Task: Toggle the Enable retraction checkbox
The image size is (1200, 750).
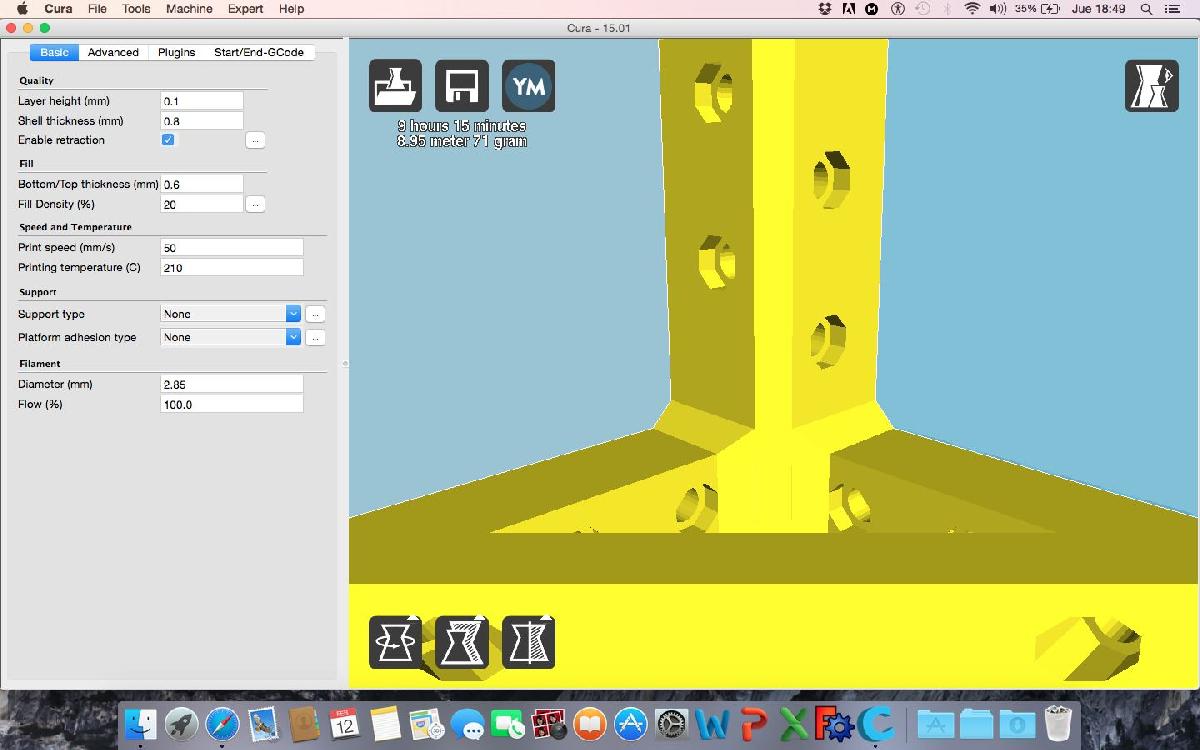Action: [168, 140]
